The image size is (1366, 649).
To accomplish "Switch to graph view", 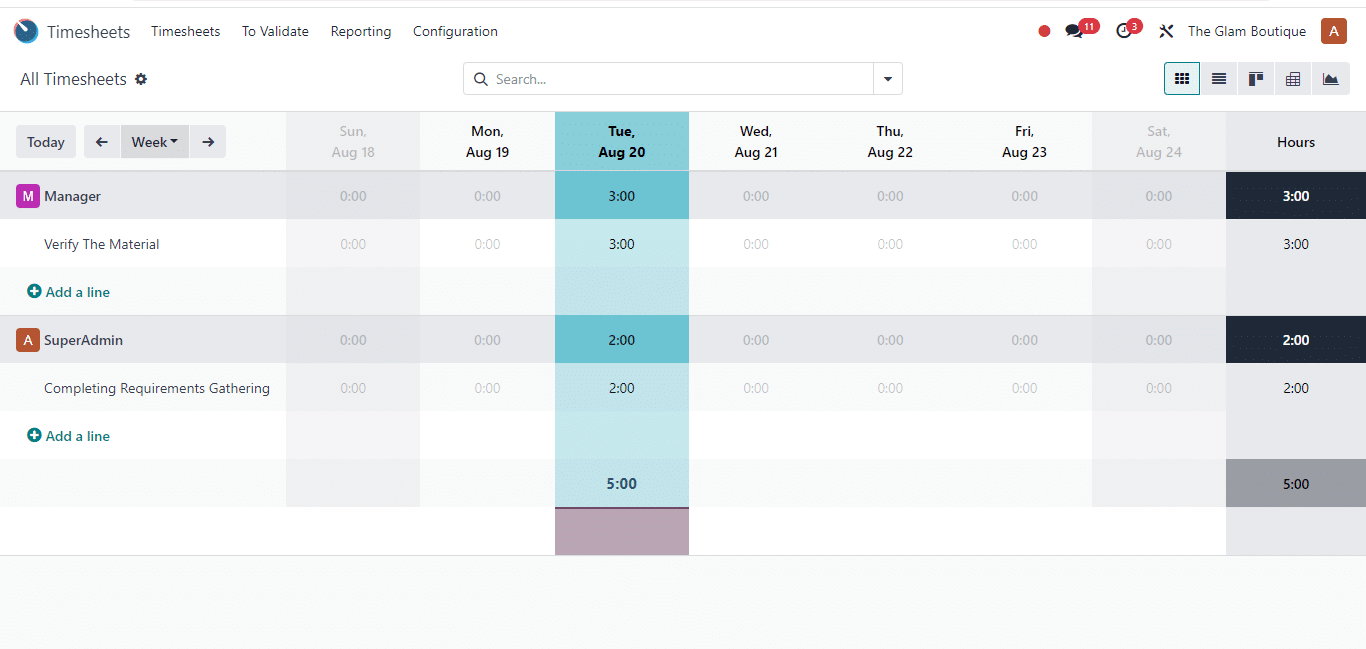I will (x=1330, y=79).
